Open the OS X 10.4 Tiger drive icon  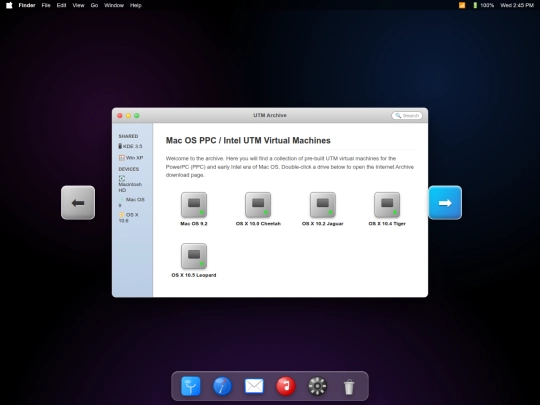[x=387, y=205]
